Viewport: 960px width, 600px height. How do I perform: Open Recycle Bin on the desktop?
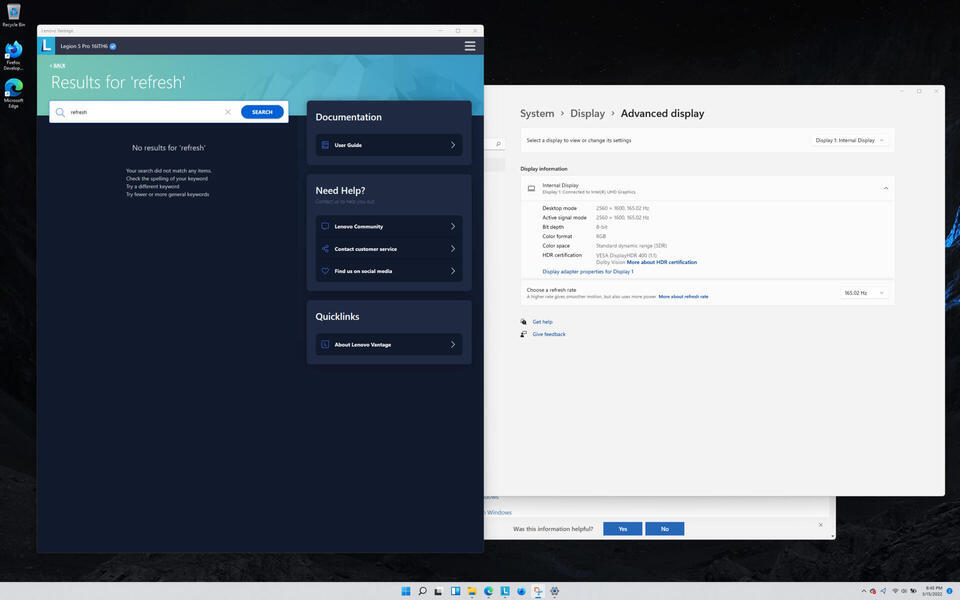pyautogui.click(x=13, y=15)
